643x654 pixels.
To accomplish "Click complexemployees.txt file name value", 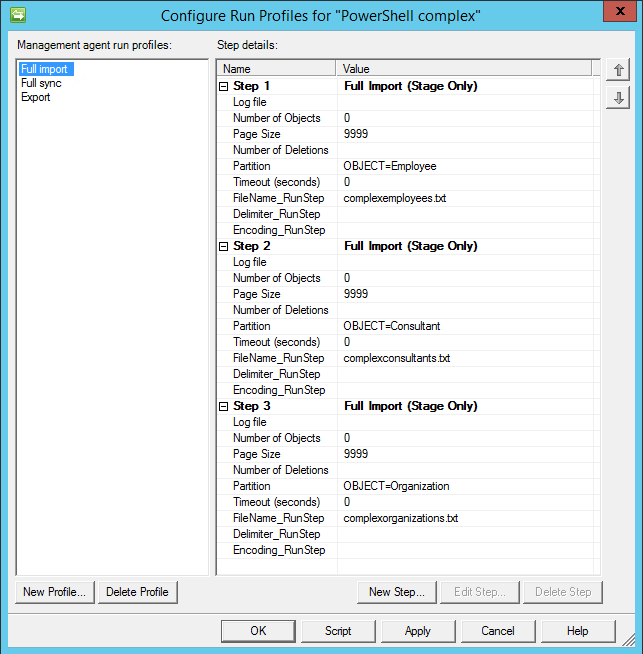I will [x=394, y=198].
